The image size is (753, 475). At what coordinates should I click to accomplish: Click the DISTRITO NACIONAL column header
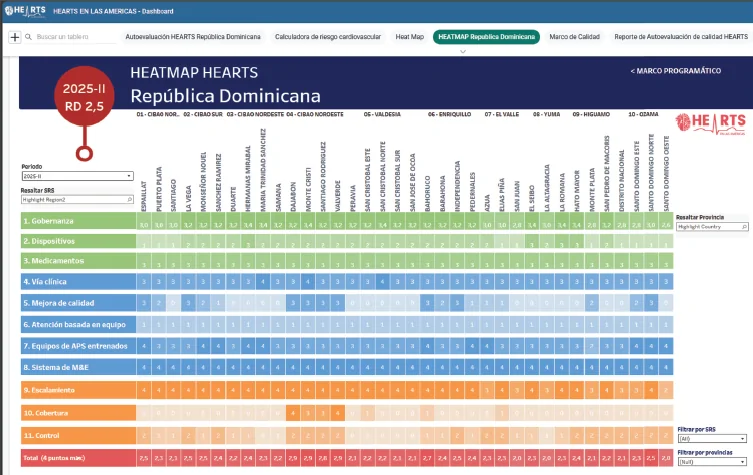click(x=621, y=181)
